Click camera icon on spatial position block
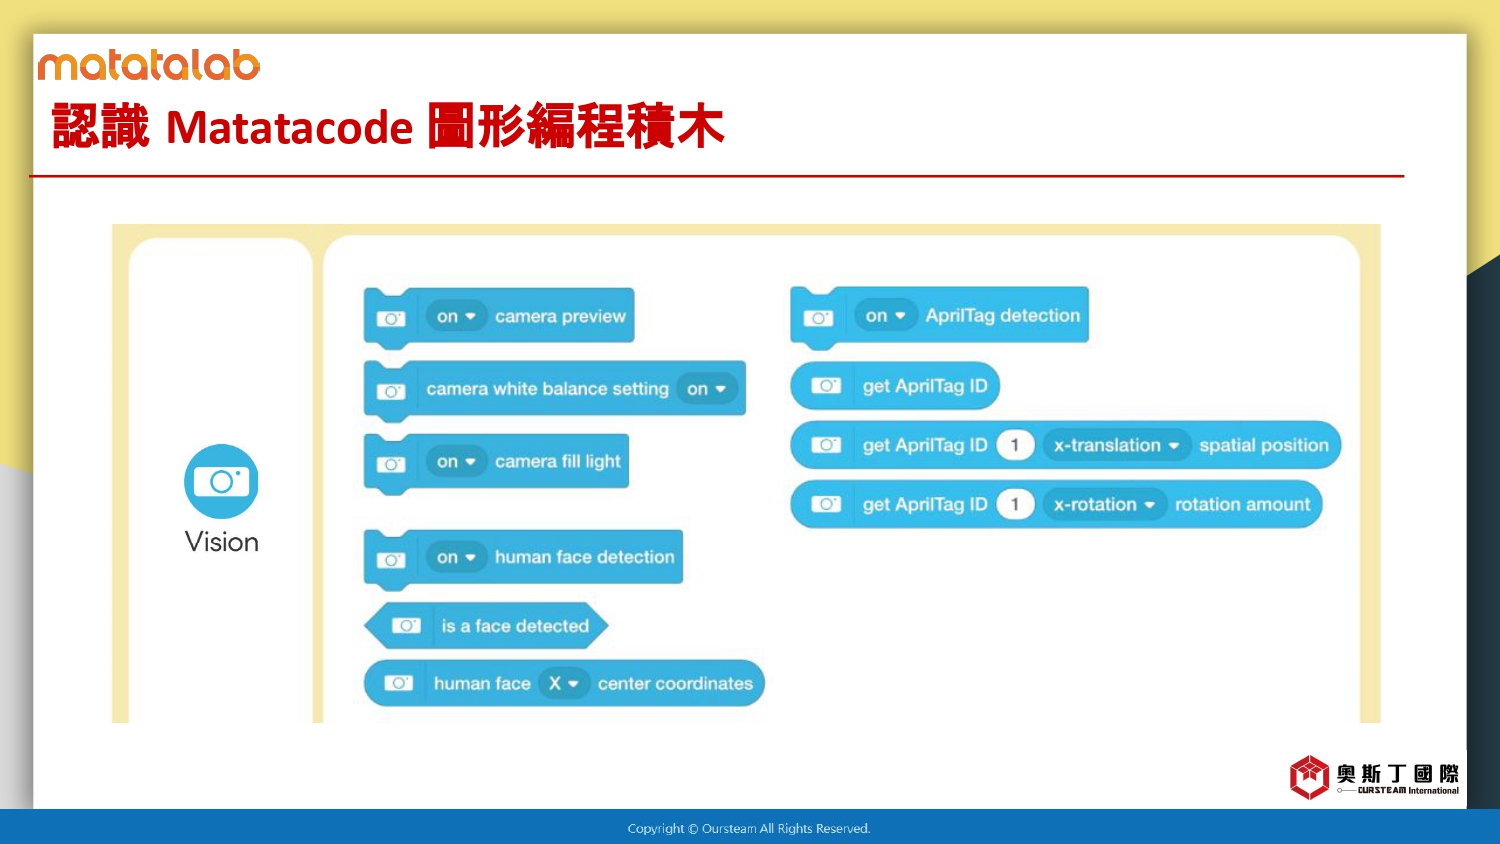The width and height of the screenshot is (1500, 844). pyautogui.click(x=826, y=445)
